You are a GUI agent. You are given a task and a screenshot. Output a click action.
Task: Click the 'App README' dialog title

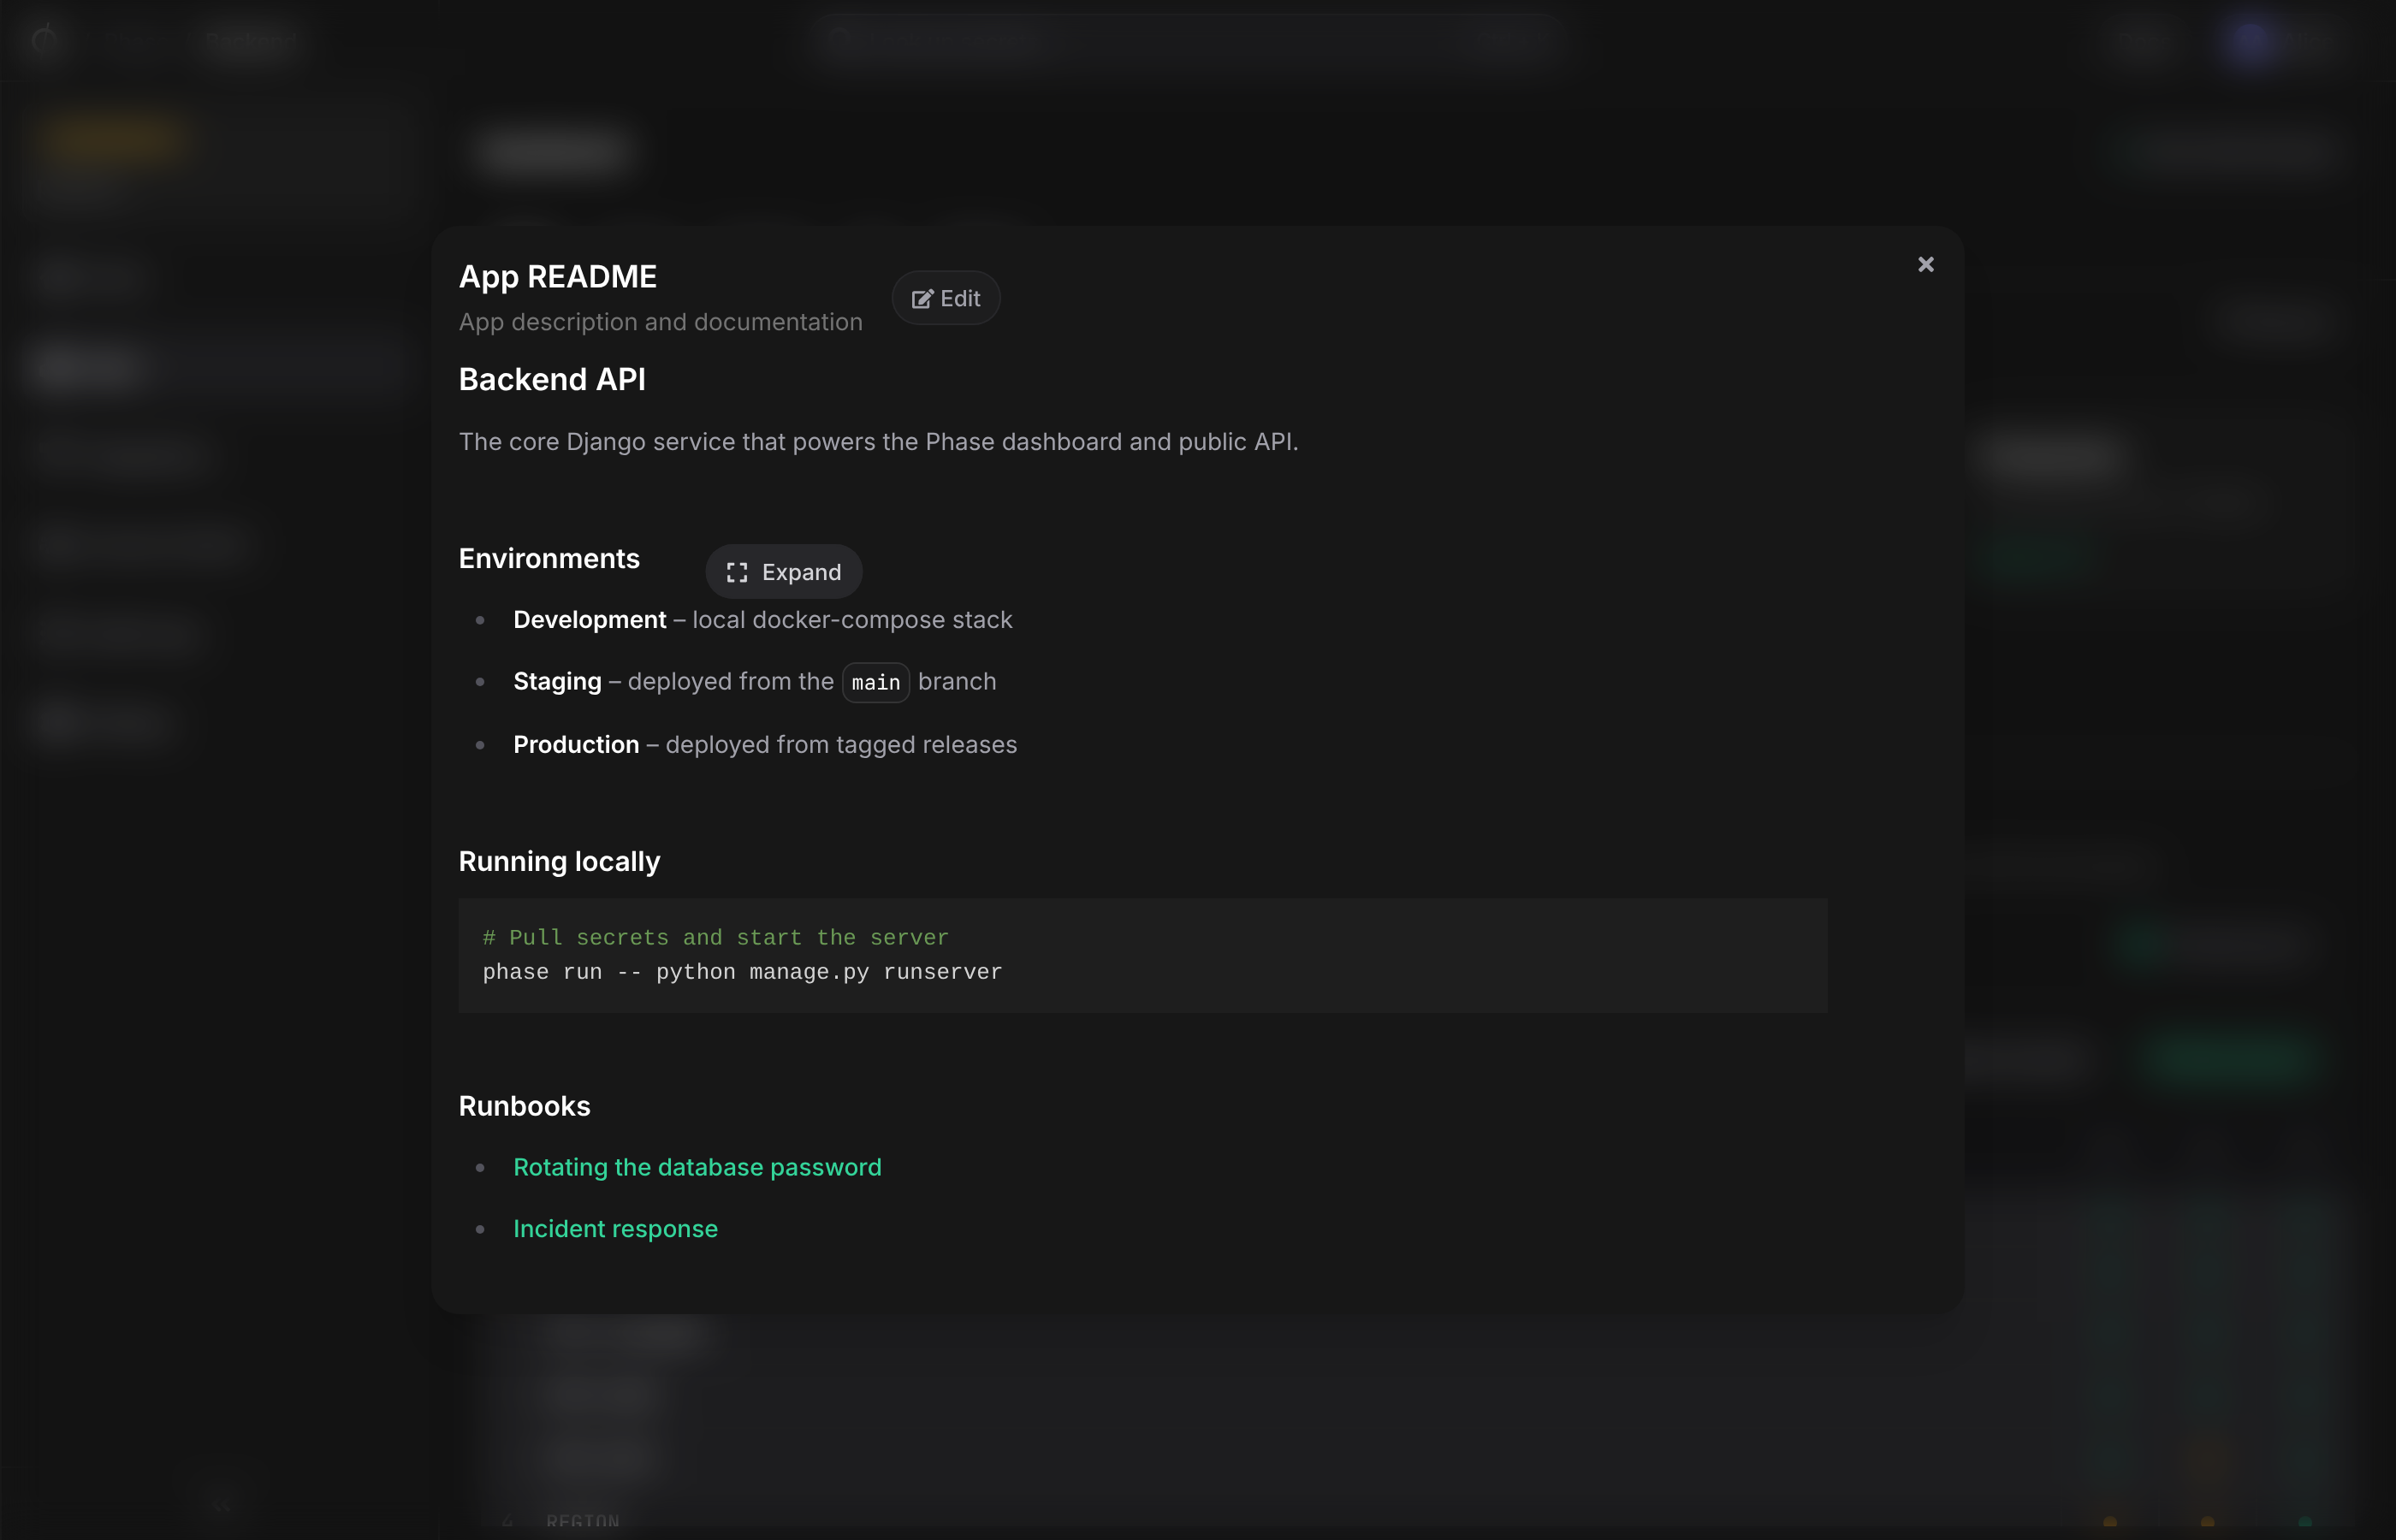coord(558,276)
